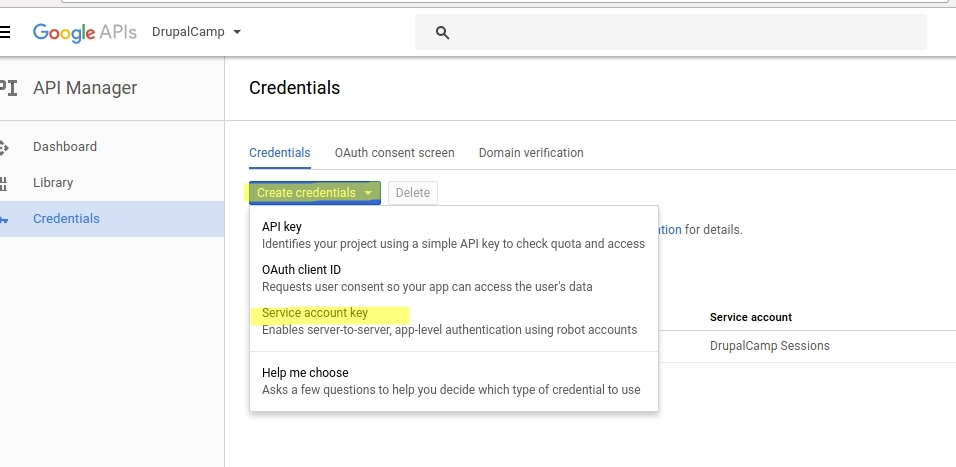
Task: Click the Google APIs logo
Action: [85, 32]
